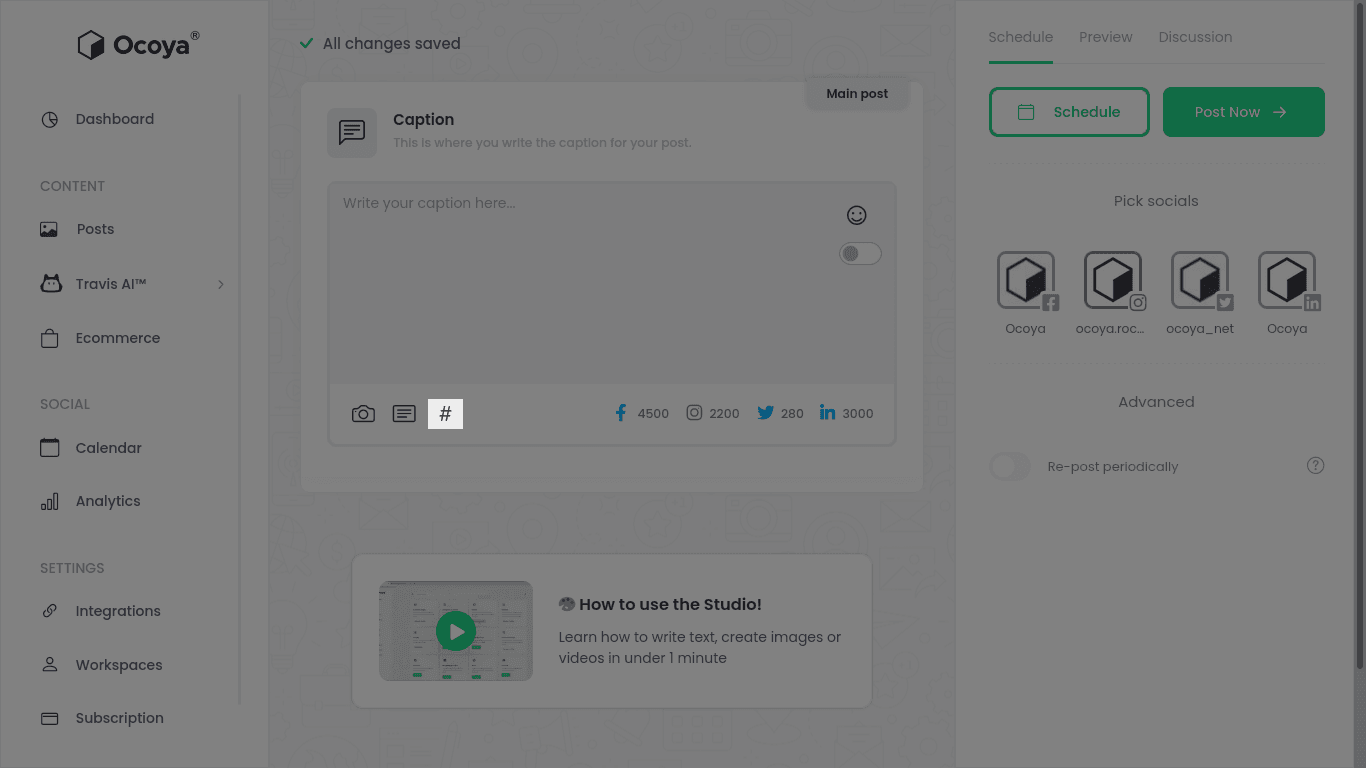
Task: Select the ocoya_net Twitter account
Action: click(x=1200, y=281)
